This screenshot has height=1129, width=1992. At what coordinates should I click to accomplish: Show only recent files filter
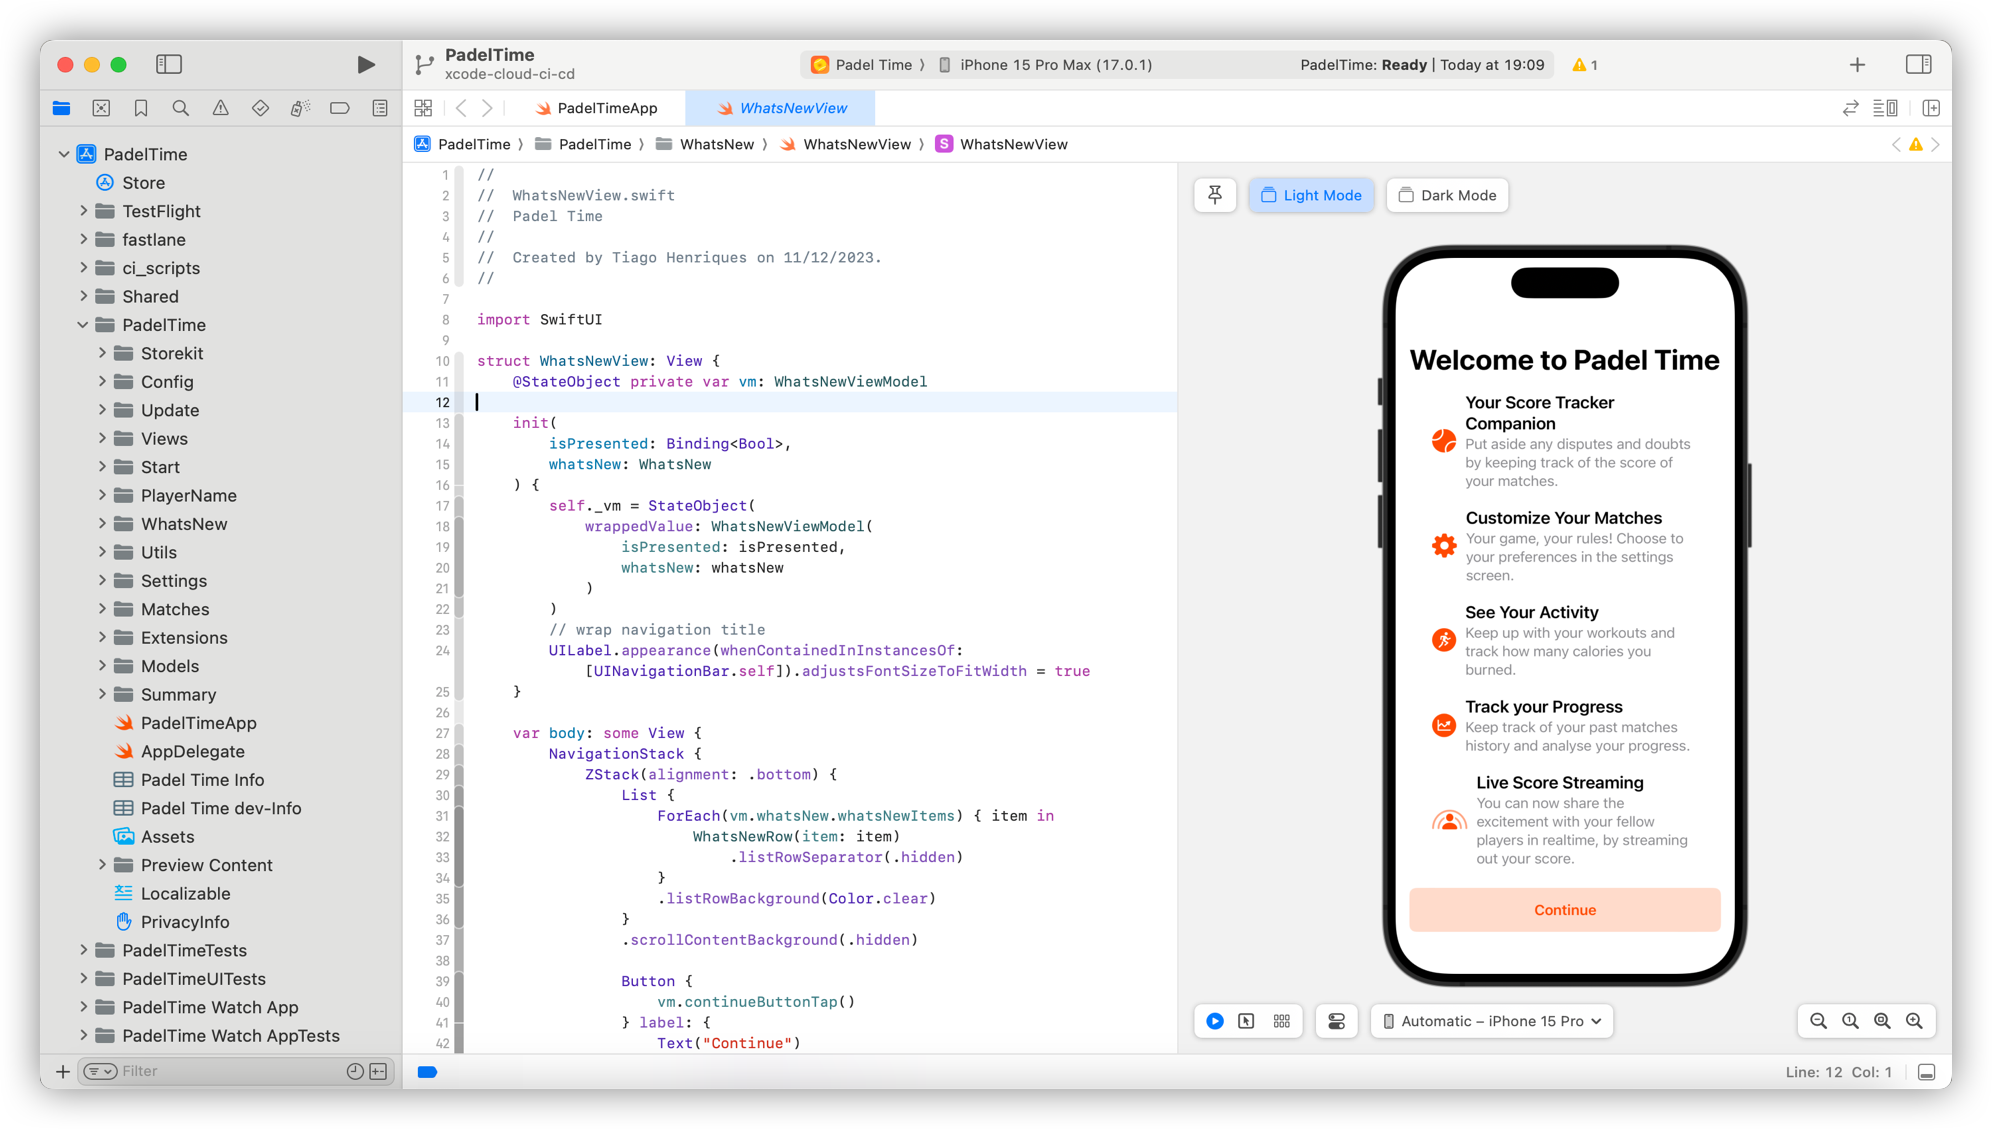click(355, 1071)
